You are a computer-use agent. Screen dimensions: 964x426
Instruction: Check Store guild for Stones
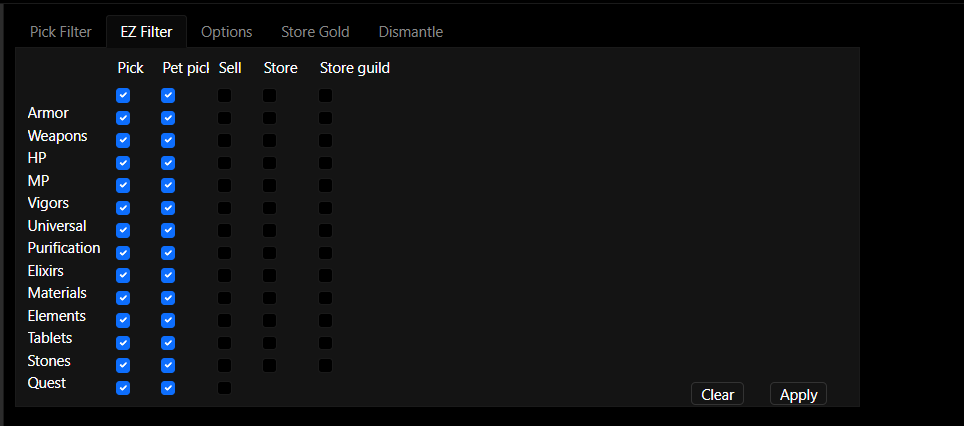(x=325, y=365)
